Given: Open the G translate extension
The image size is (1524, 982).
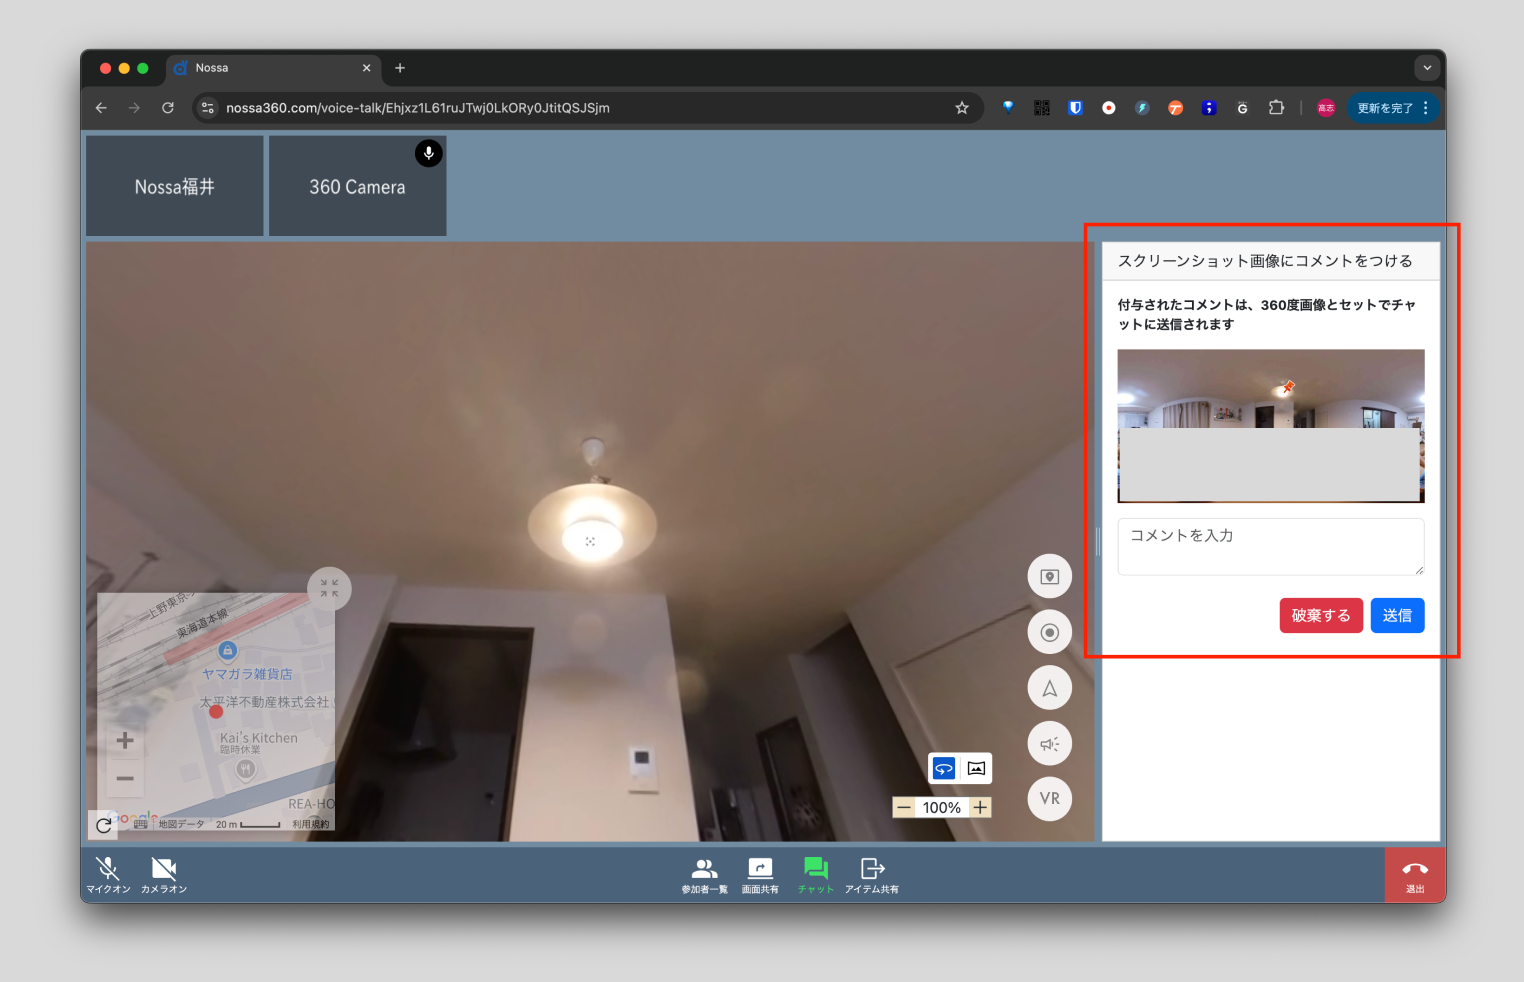Looking at the screenshot, I should pyautogui.click(x=1243, y=108).
